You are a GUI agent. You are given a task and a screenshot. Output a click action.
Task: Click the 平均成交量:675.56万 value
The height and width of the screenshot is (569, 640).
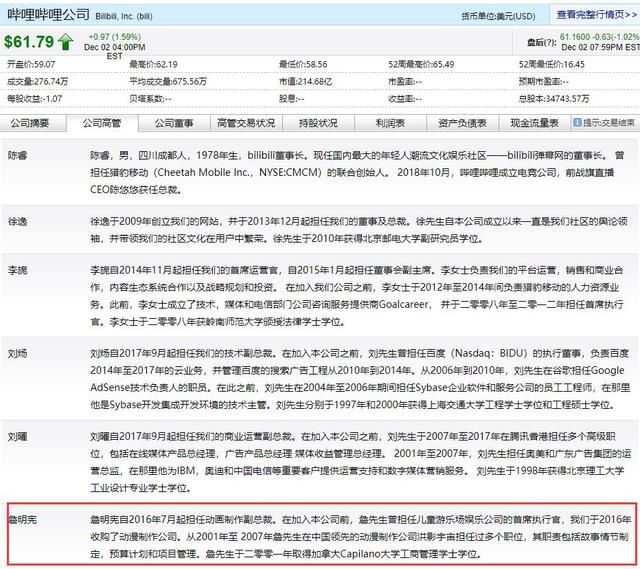(x=168, y=82)
